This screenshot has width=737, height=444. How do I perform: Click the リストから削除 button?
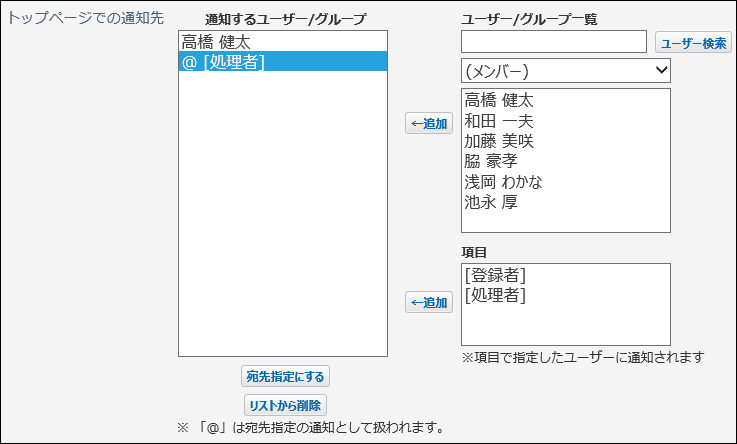click(285, 405)
